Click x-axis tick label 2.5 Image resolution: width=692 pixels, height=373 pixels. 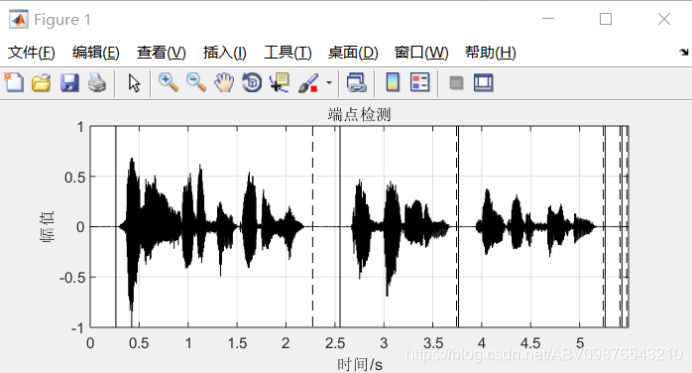coord(335,343)
